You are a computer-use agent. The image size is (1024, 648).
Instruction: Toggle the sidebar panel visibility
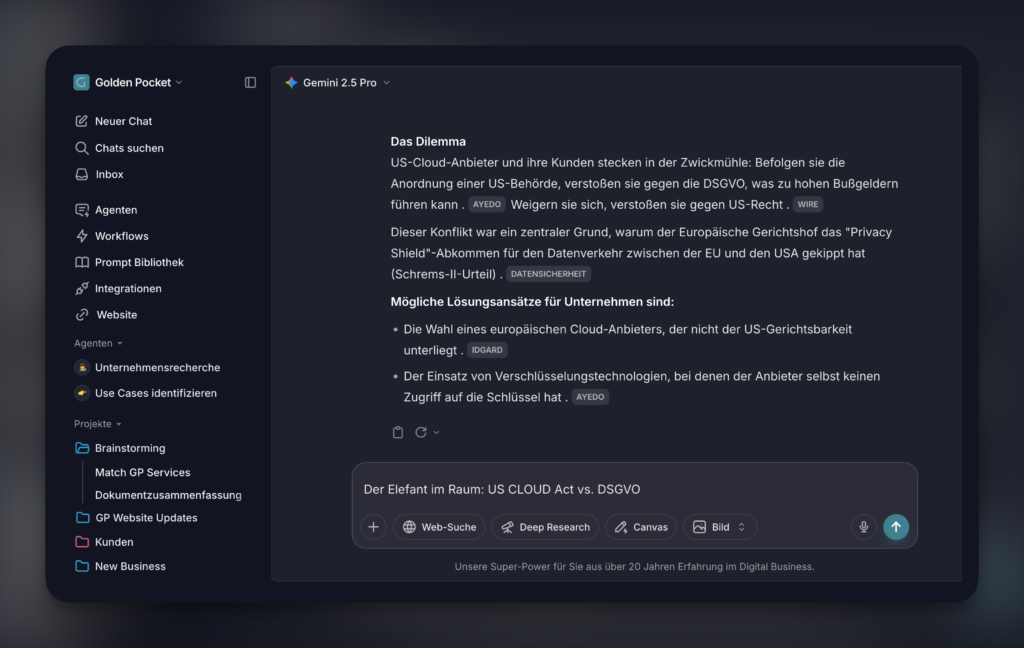click(x=250, y=82)
